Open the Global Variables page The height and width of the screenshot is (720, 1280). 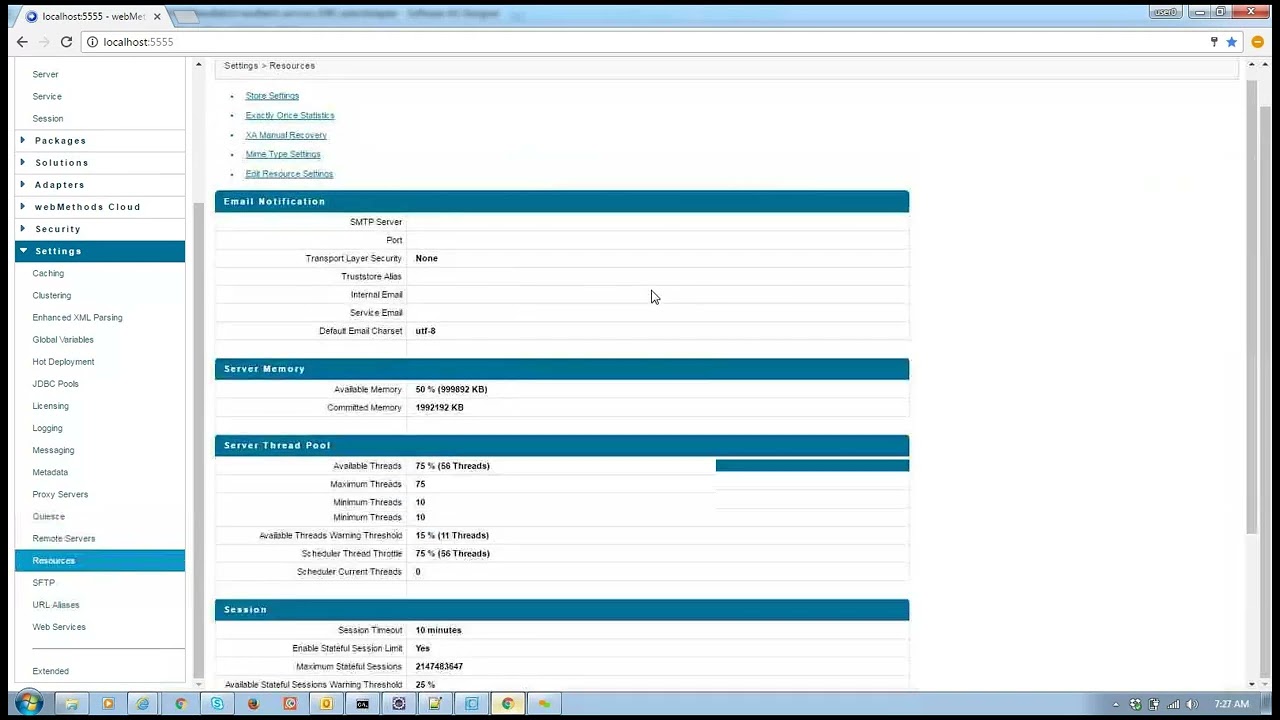(x=63, y=339)
